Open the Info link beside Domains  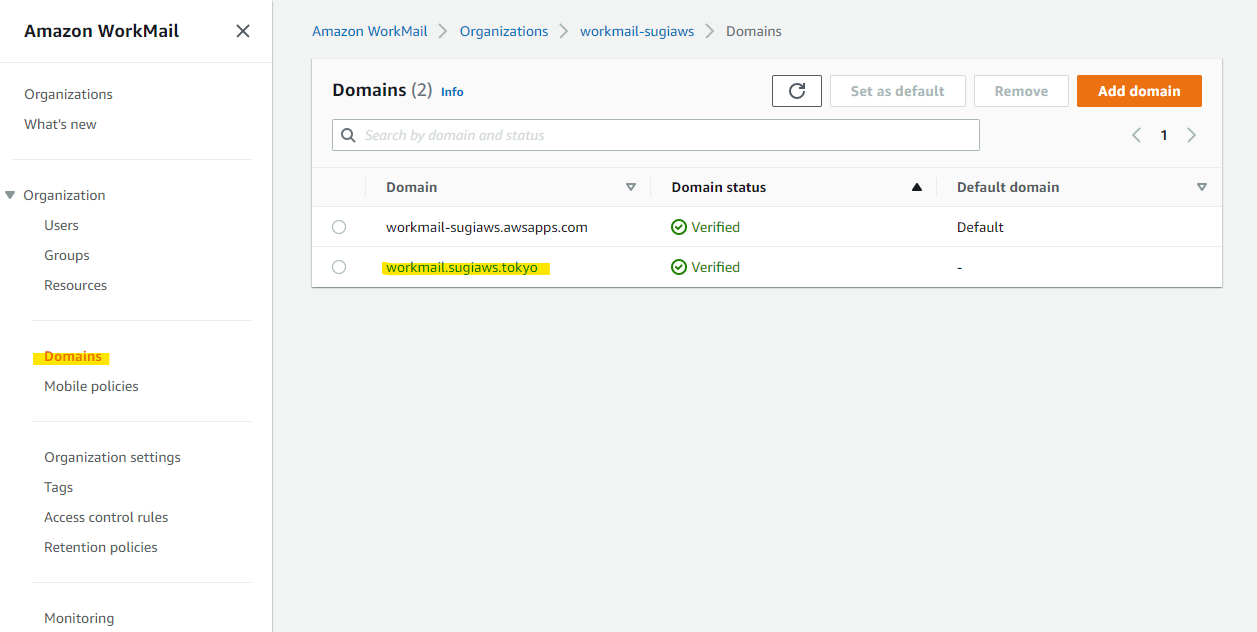click(x=452, y=91)
